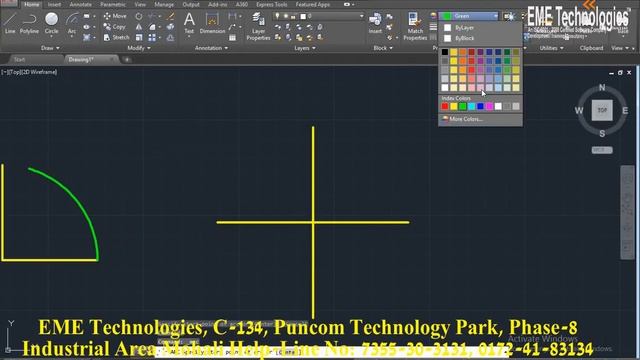Click the Leader tool icon
Image resolution: width=640 pixels, height=360 pixels.
coord(232,27)
